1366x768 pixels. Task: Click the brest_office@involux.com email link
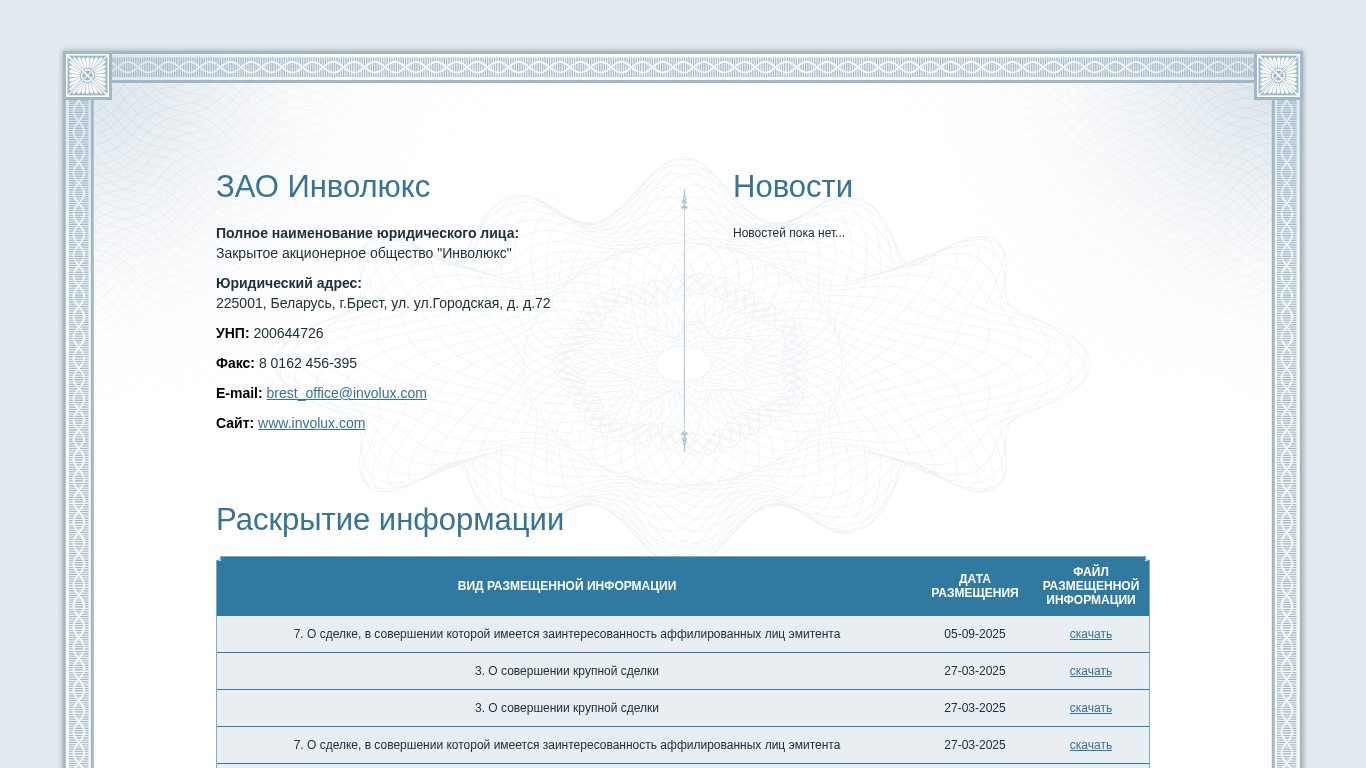[346, 393]
